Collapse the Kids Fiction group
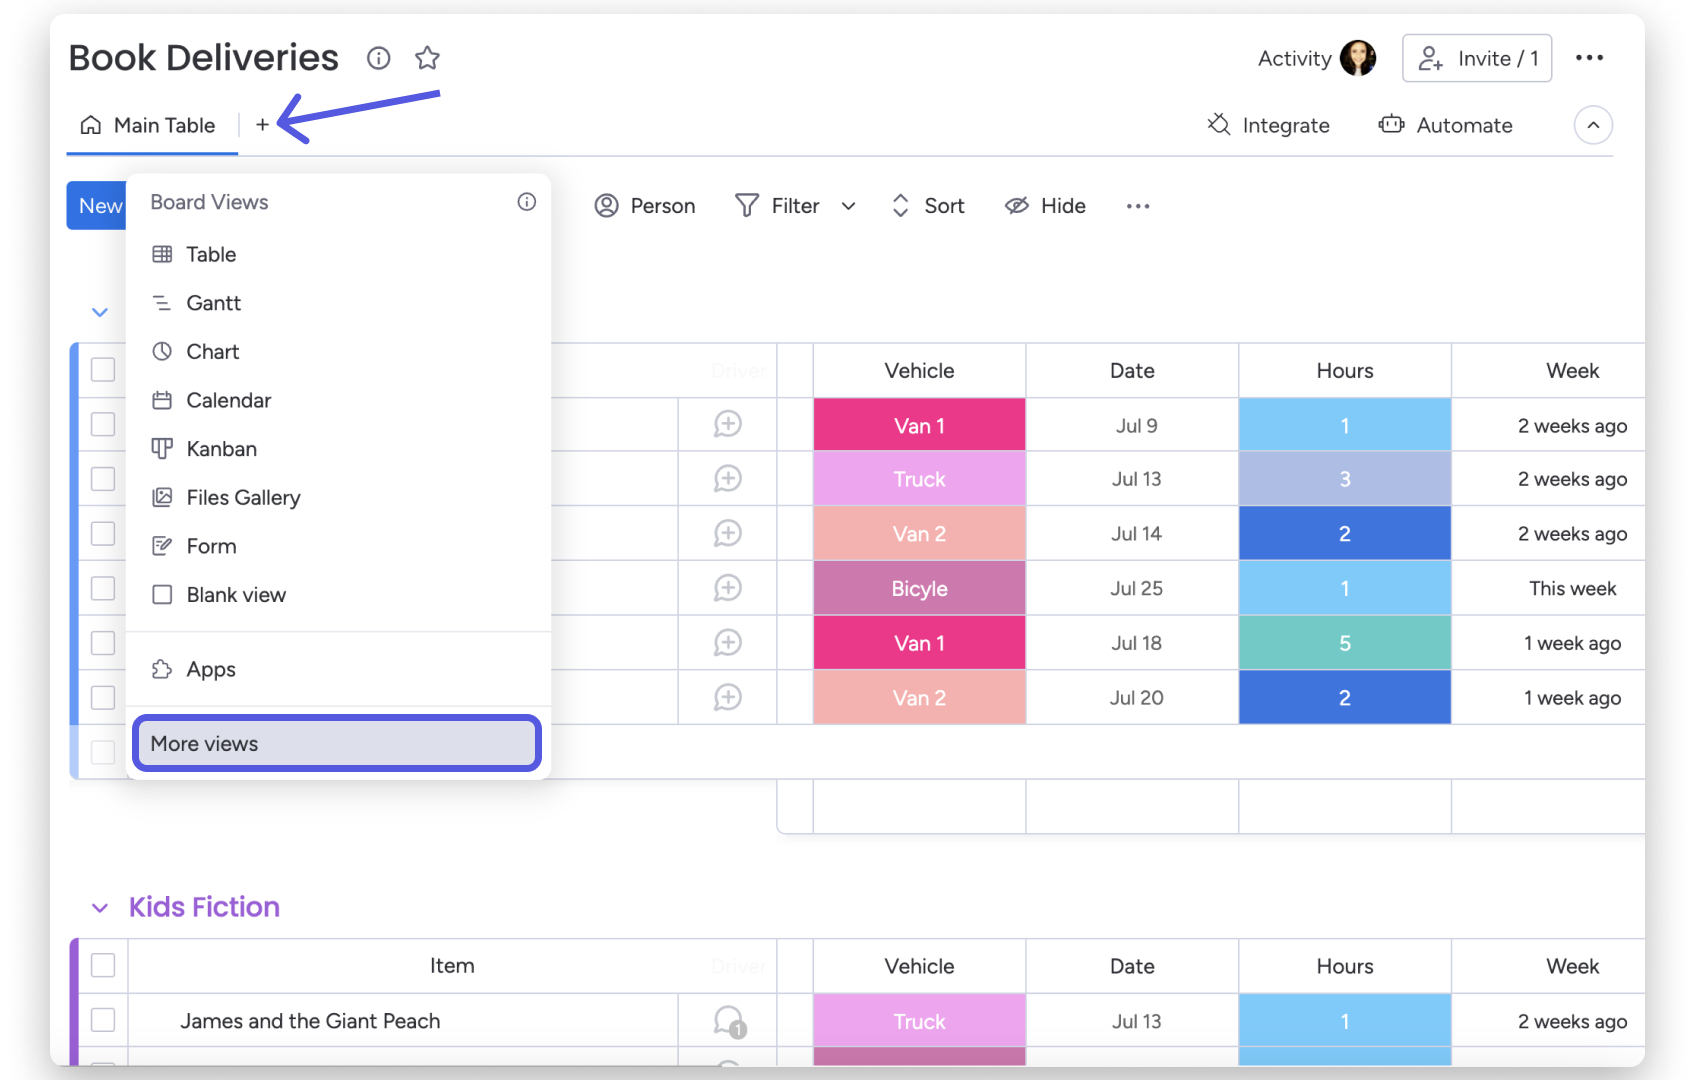1695x1080 pixels. click(x=99, y=907)
